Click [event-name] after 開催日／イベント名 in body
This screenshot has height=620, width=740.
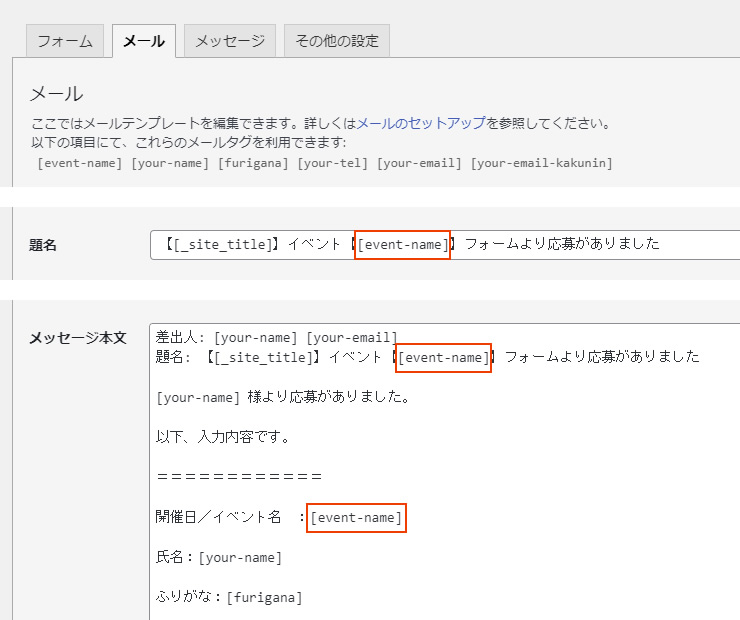tap(356, 517)
